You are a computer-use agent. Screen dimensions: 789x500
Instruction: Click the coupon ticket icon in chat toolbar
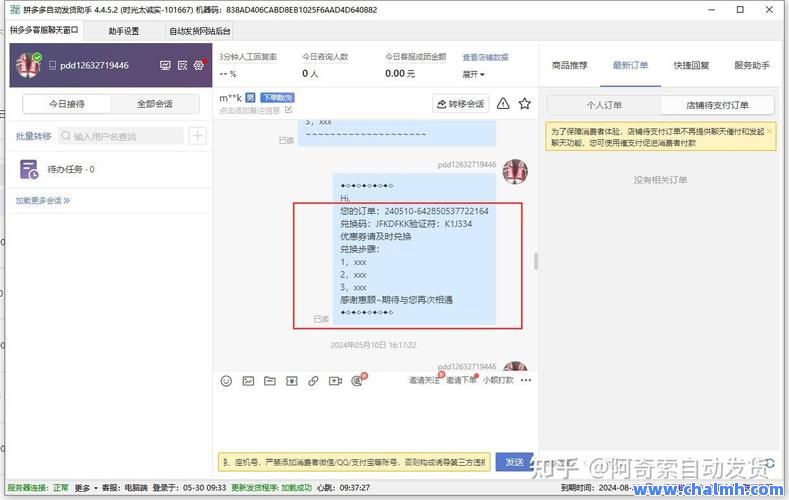292,381
